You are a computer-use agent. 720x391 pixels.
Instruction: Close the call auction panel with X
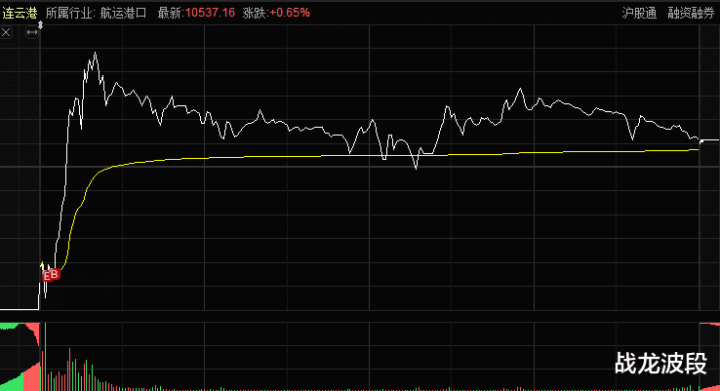tap(6, 33)
